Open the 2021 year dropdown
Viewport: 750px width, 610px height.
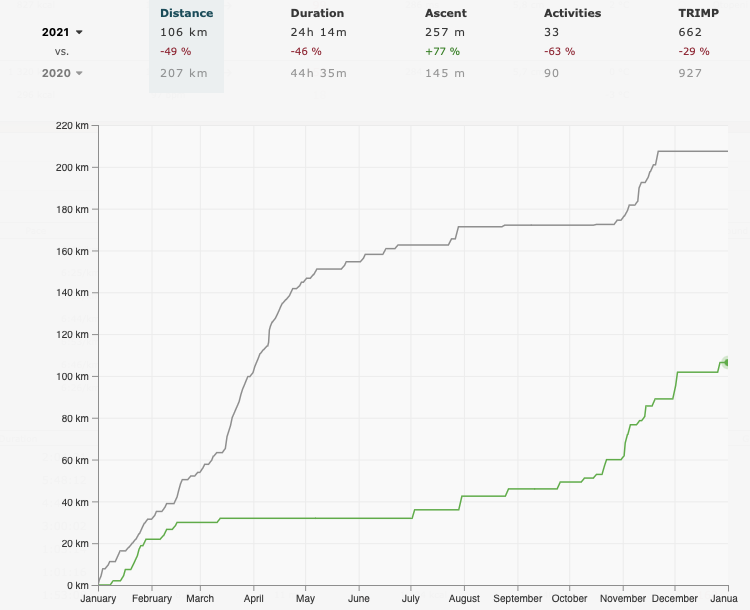point(62,32)
